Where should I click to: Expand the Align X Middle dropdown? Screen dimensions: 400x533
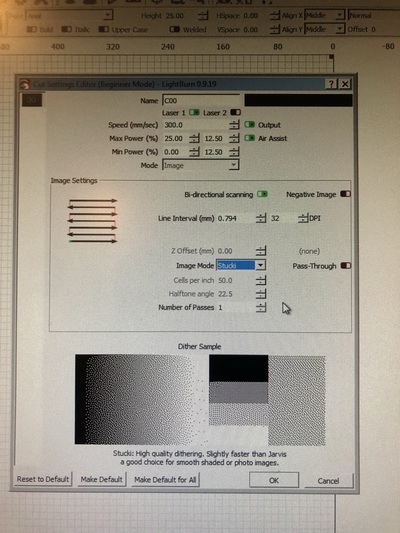[325, 15]
